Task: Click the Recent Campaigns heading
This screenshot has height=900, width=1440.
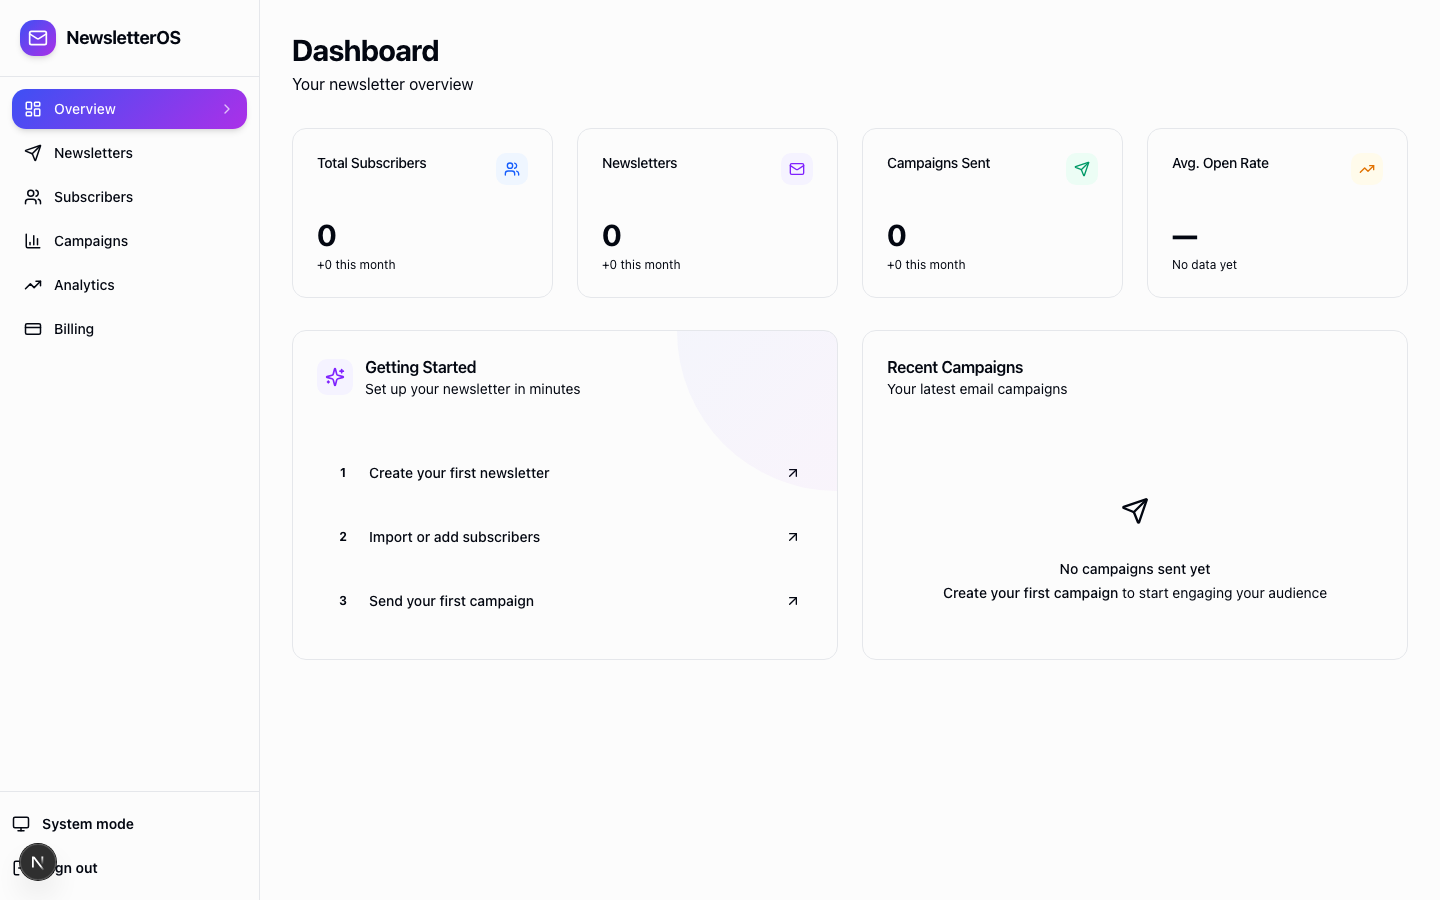Action: tap(955, 367)
